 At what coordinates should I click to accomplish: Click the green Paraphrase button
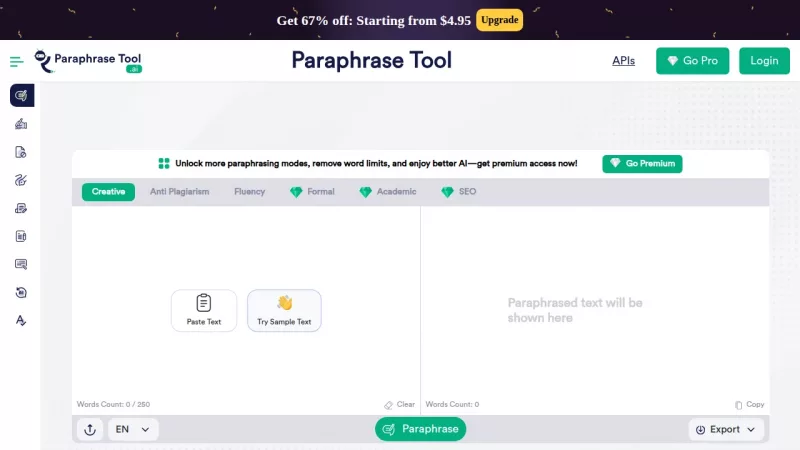coord(420,429)
